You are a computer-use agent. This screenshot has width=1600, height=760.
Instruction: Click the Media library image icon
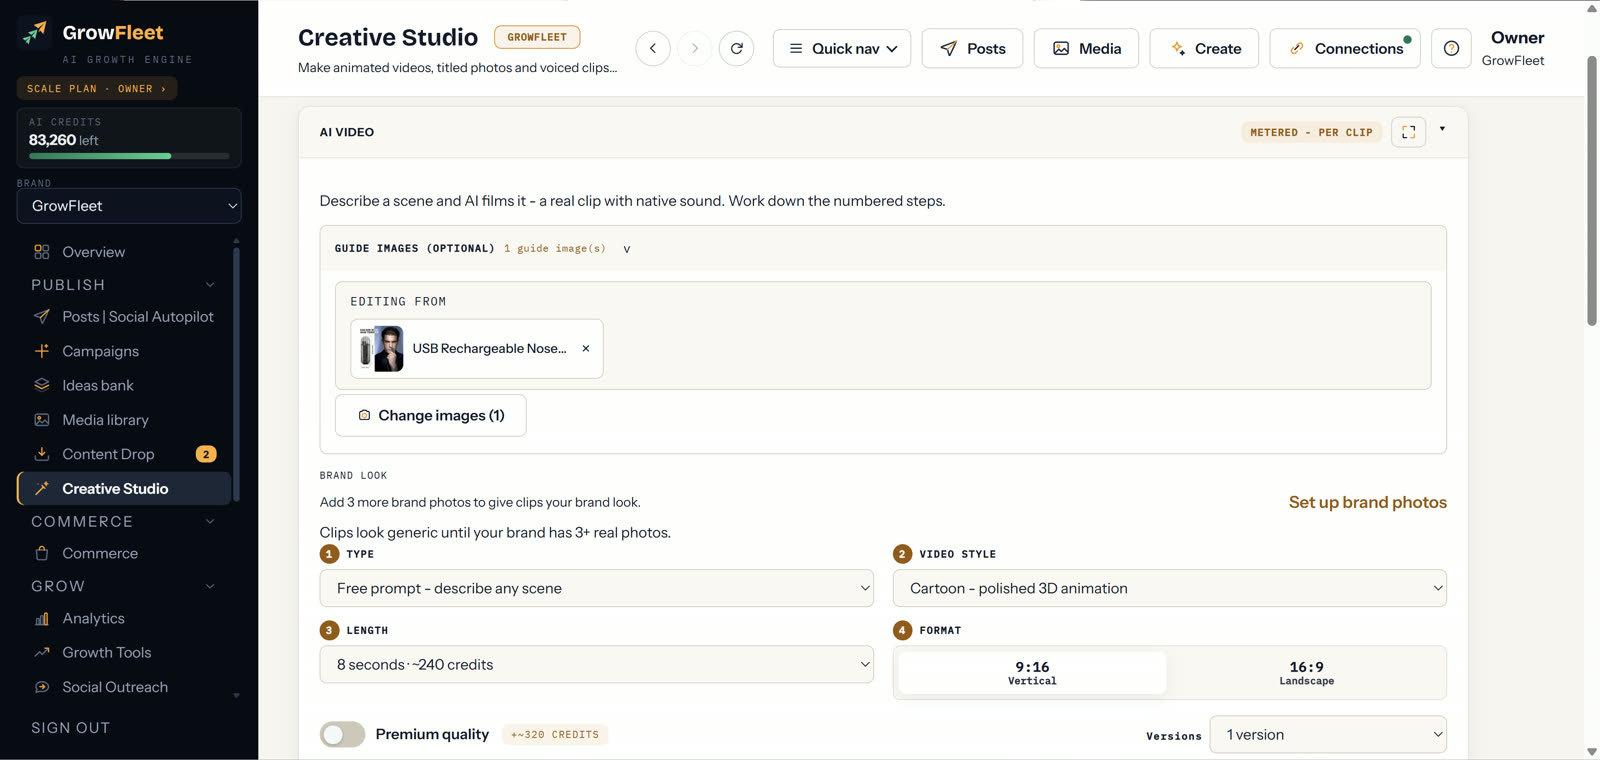coord(42,420)
